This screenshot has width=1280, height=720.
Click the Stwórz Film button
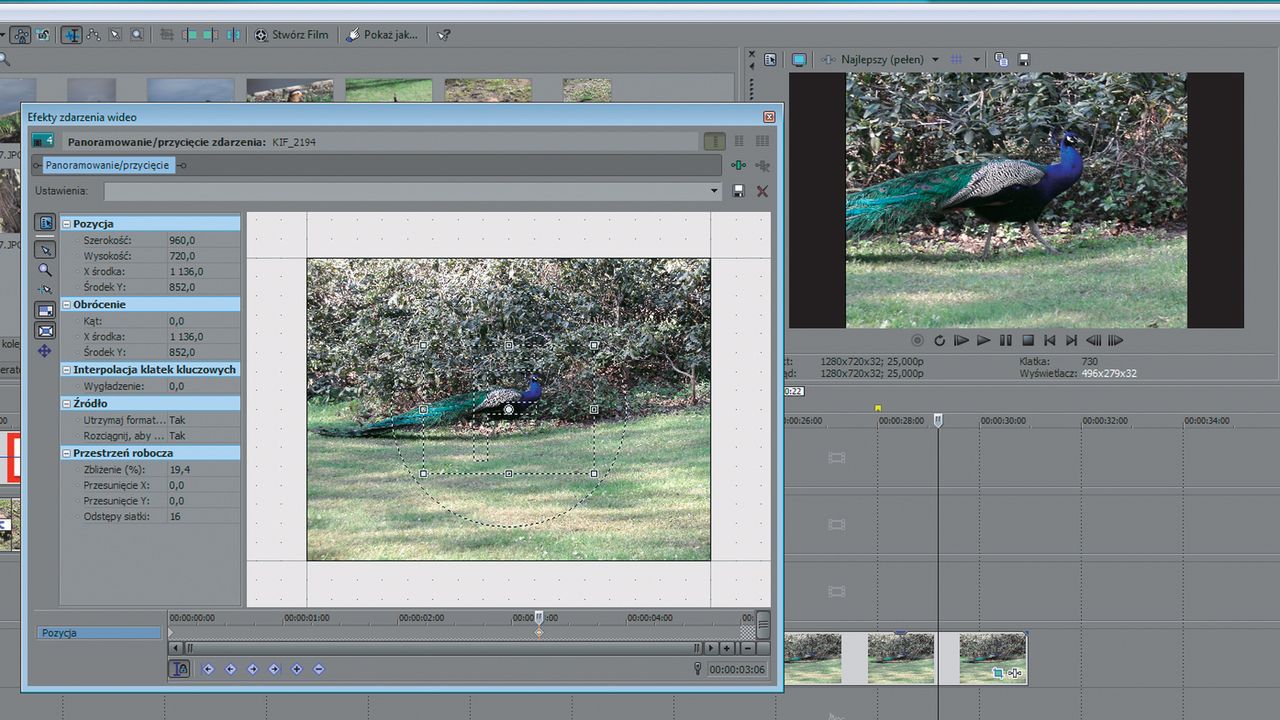(292, 34)
